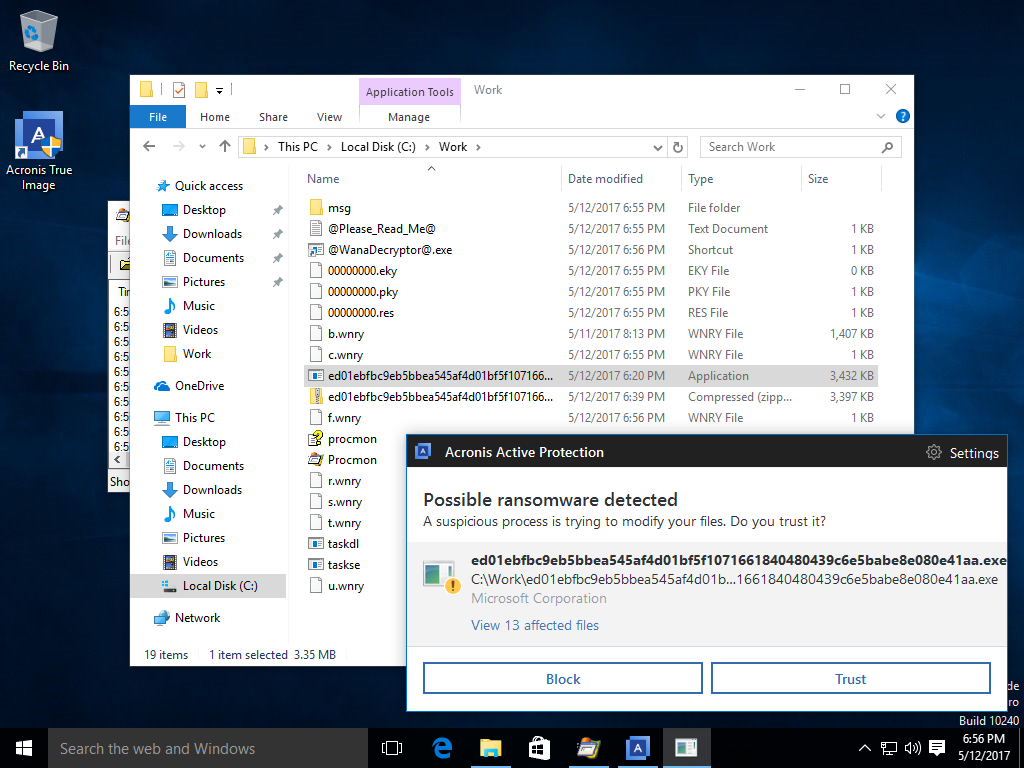This screenshot has width=1024, height=768.
Task: Open Acronis True Image desktop shortcut
Action: coord(39,151)
